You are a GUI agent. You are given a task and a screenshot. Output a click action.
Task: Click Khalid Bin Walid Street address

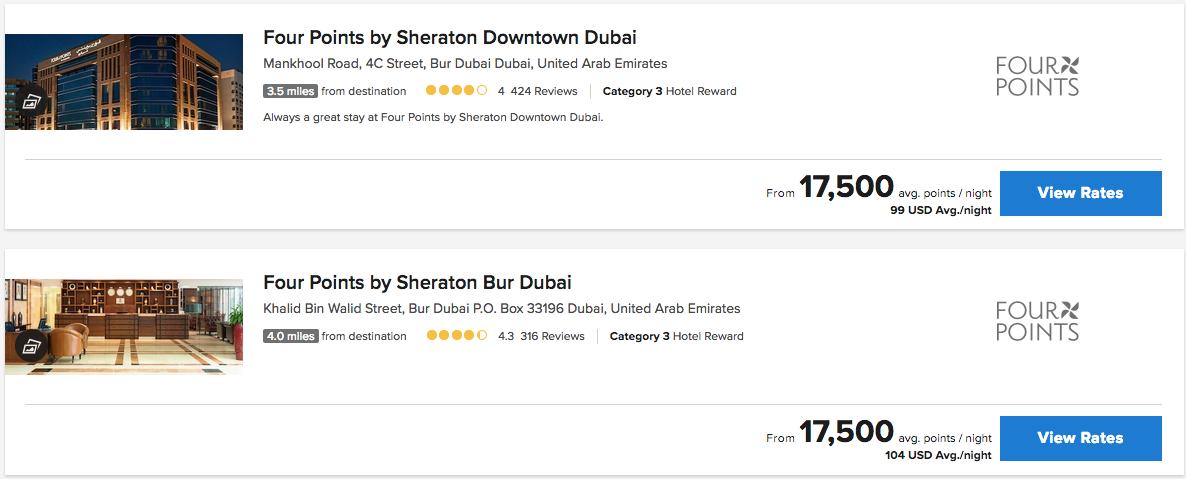pyautogui.click(x=501, y=309)
